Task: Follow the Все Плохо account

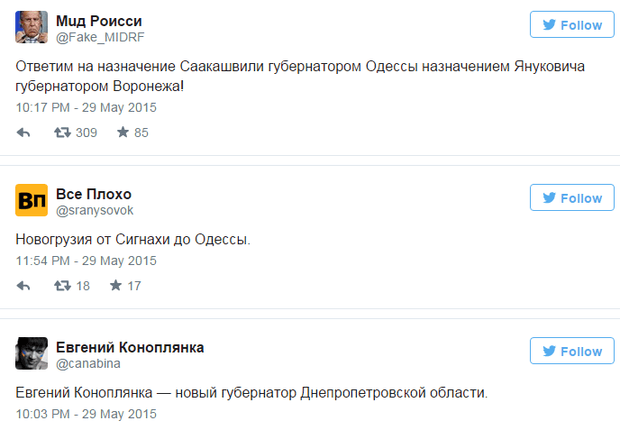Action: pyautogui.click(x=571, y=198)
